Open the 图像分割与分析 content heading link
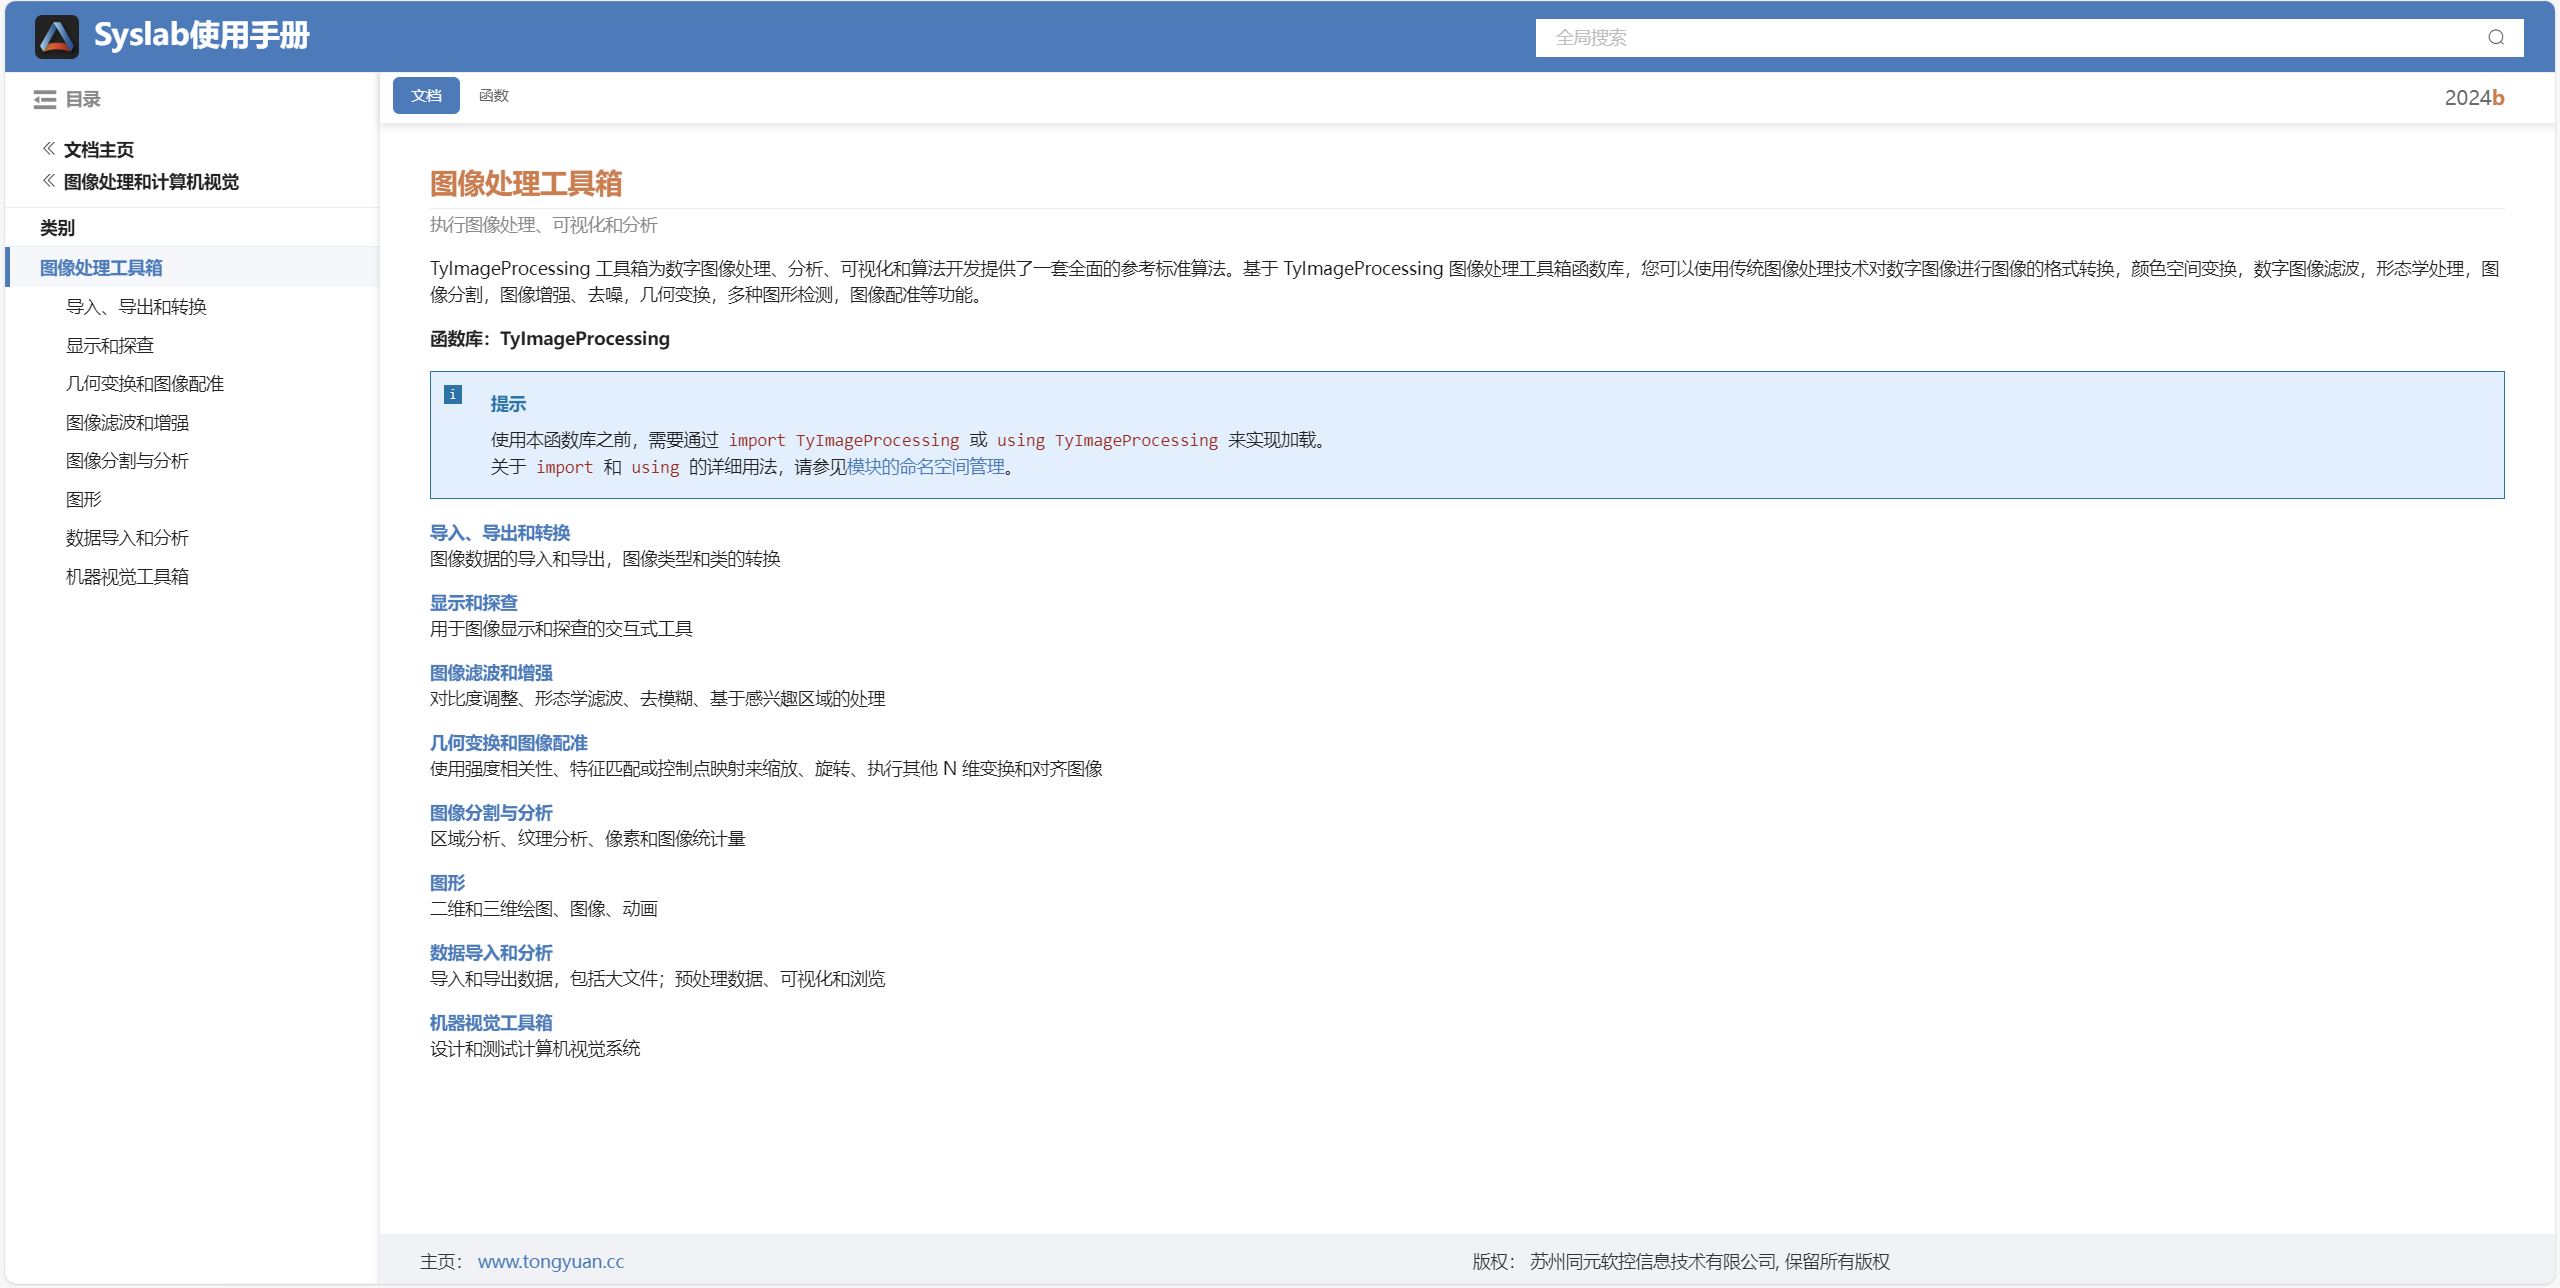 pyautogui.click(x=491, y=813)
